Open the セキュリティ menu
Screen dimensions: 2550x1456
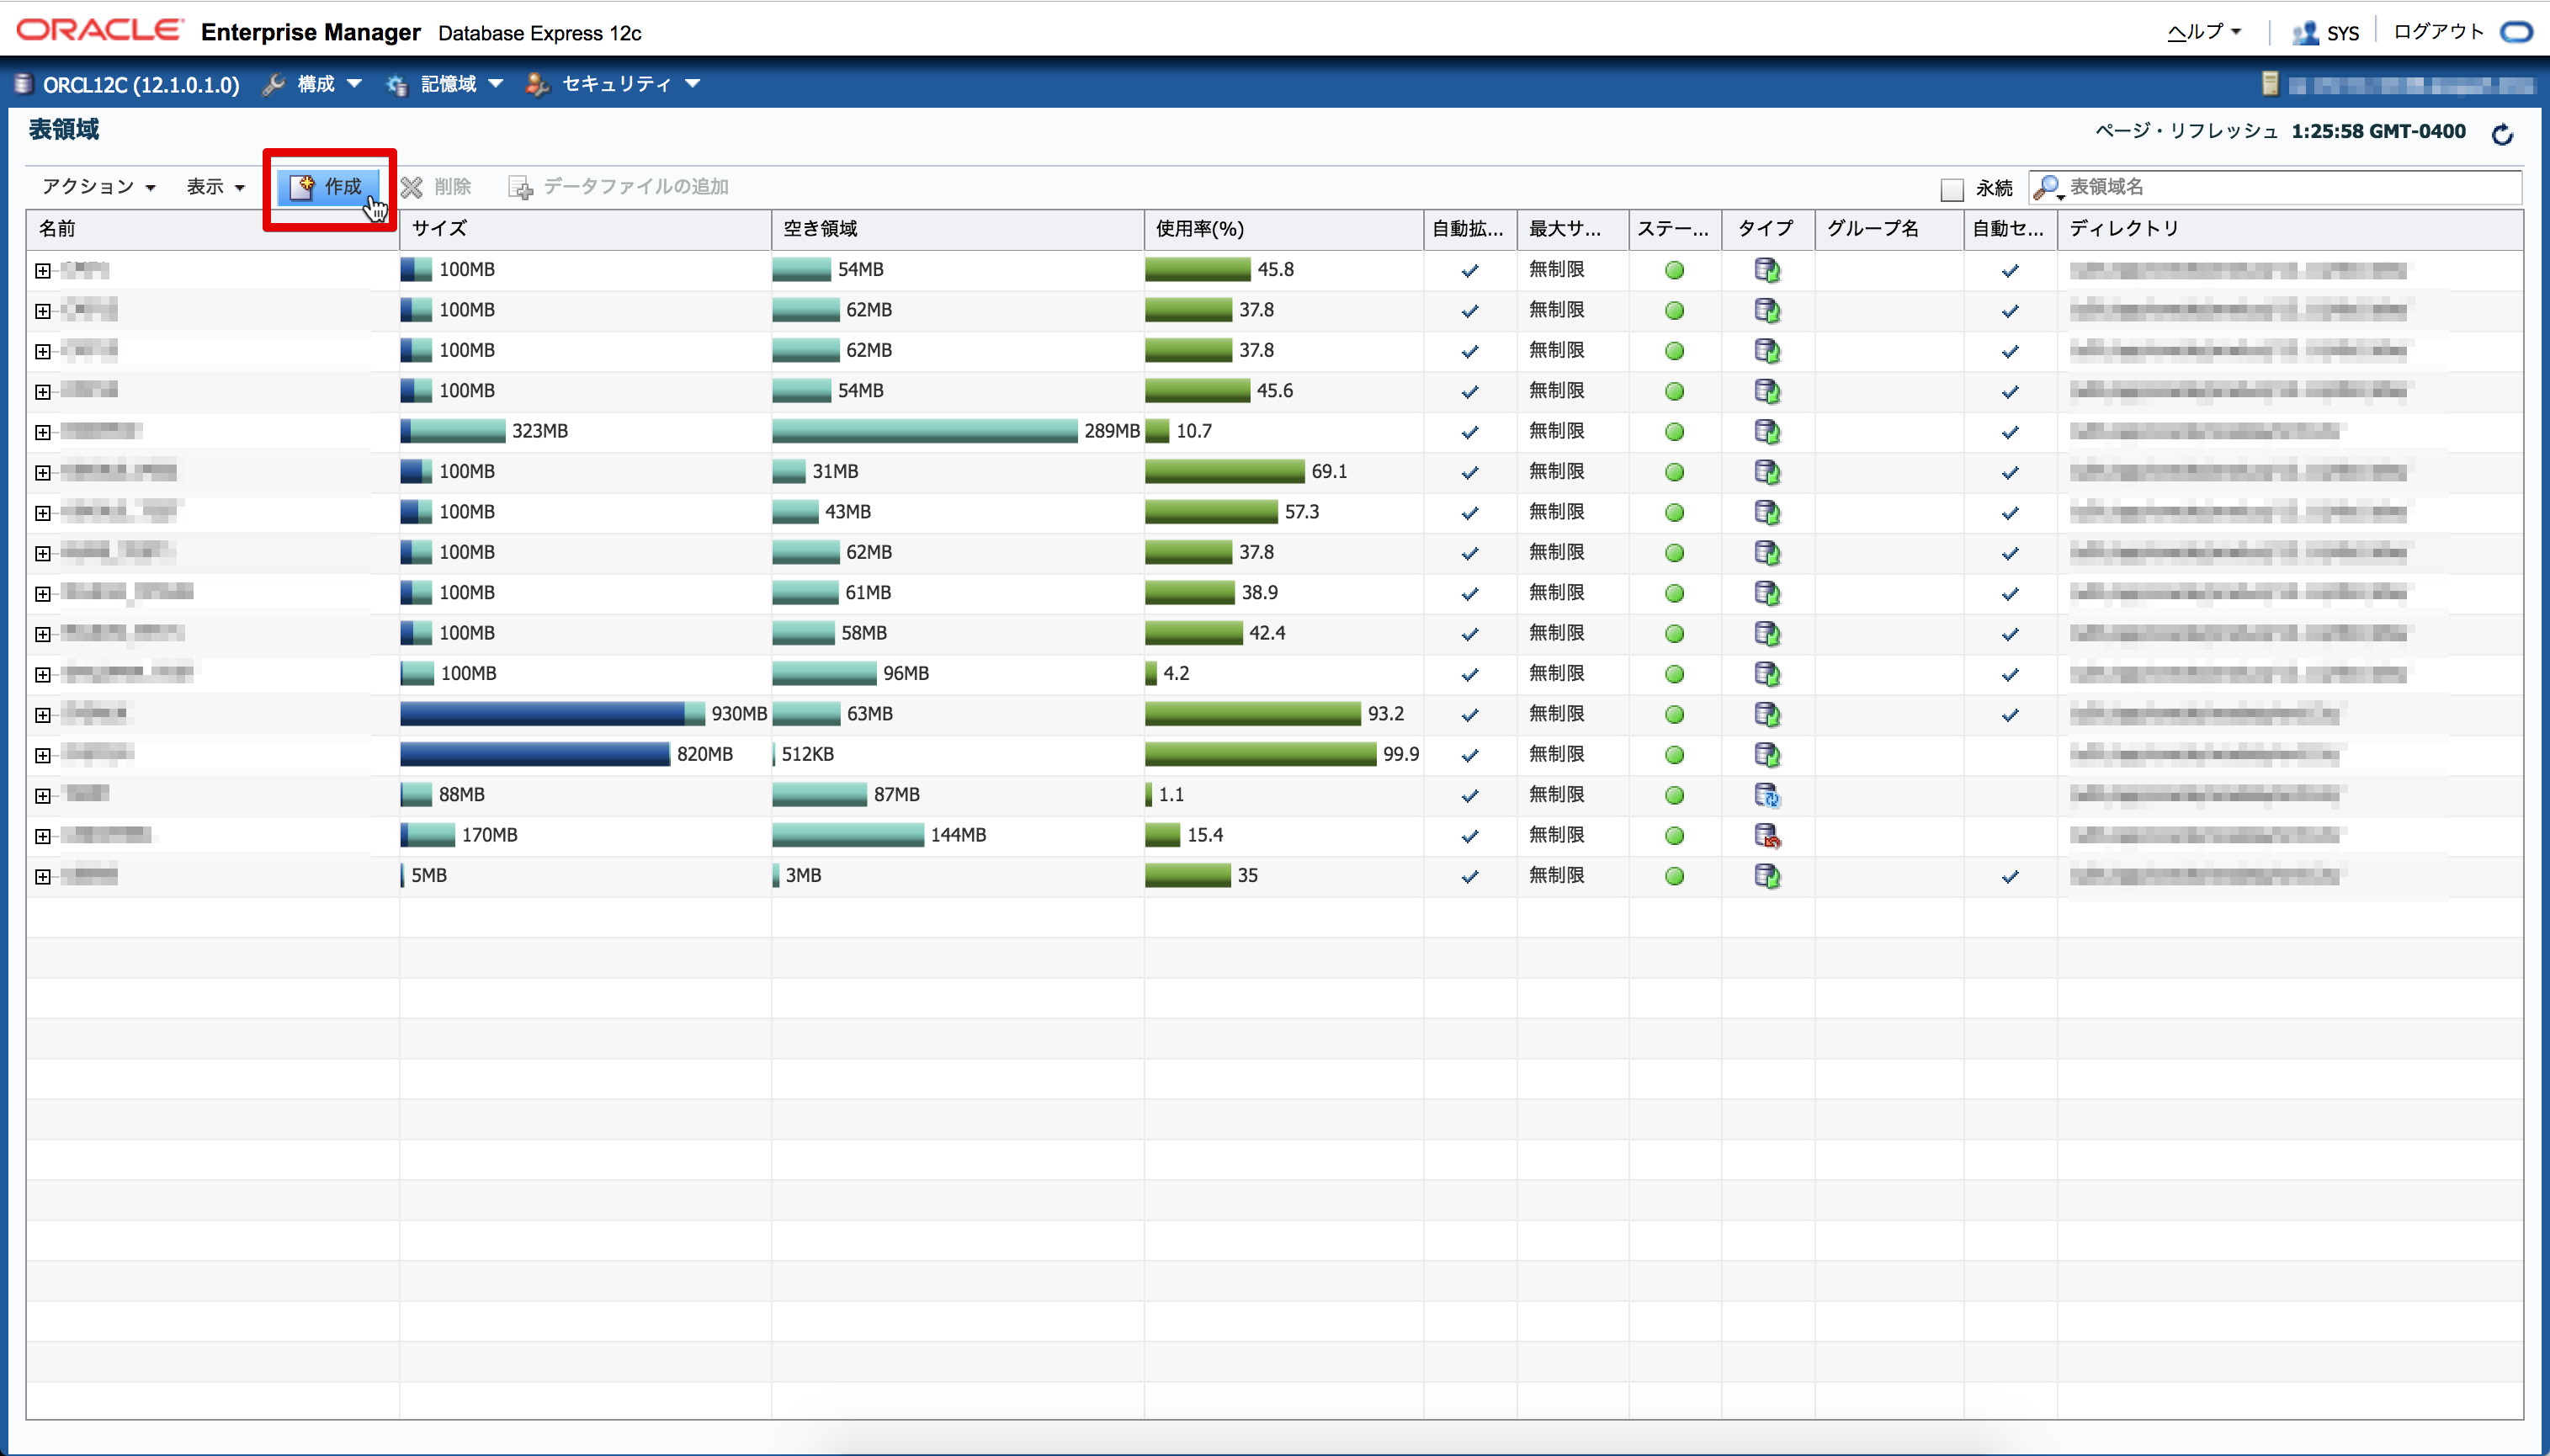[615, 84]
